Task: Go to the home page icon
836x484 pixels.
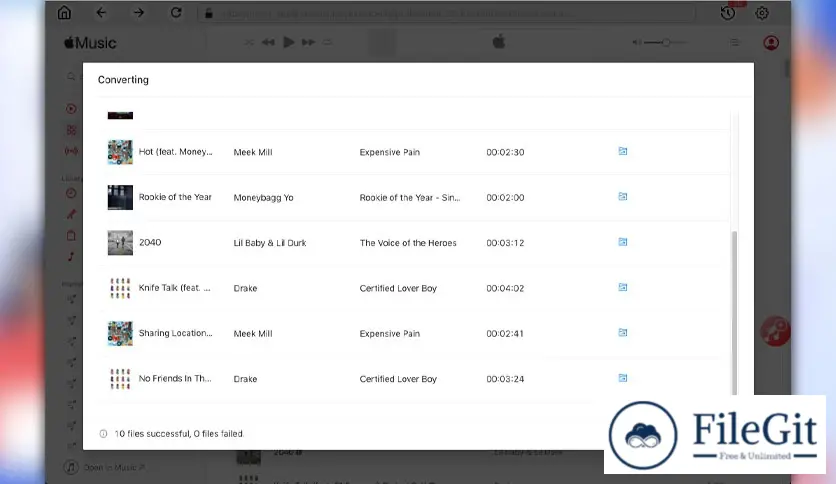Action: [x=64, y=13]
